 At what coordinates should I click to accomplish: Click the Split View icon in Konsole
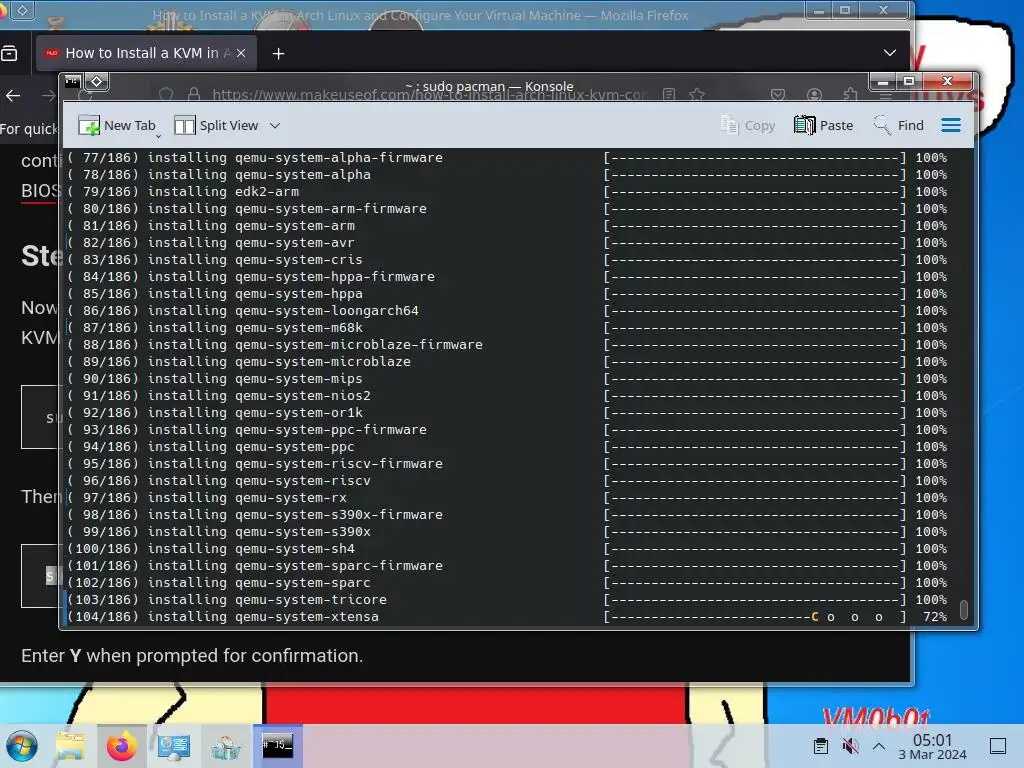[x=185, y=125]
